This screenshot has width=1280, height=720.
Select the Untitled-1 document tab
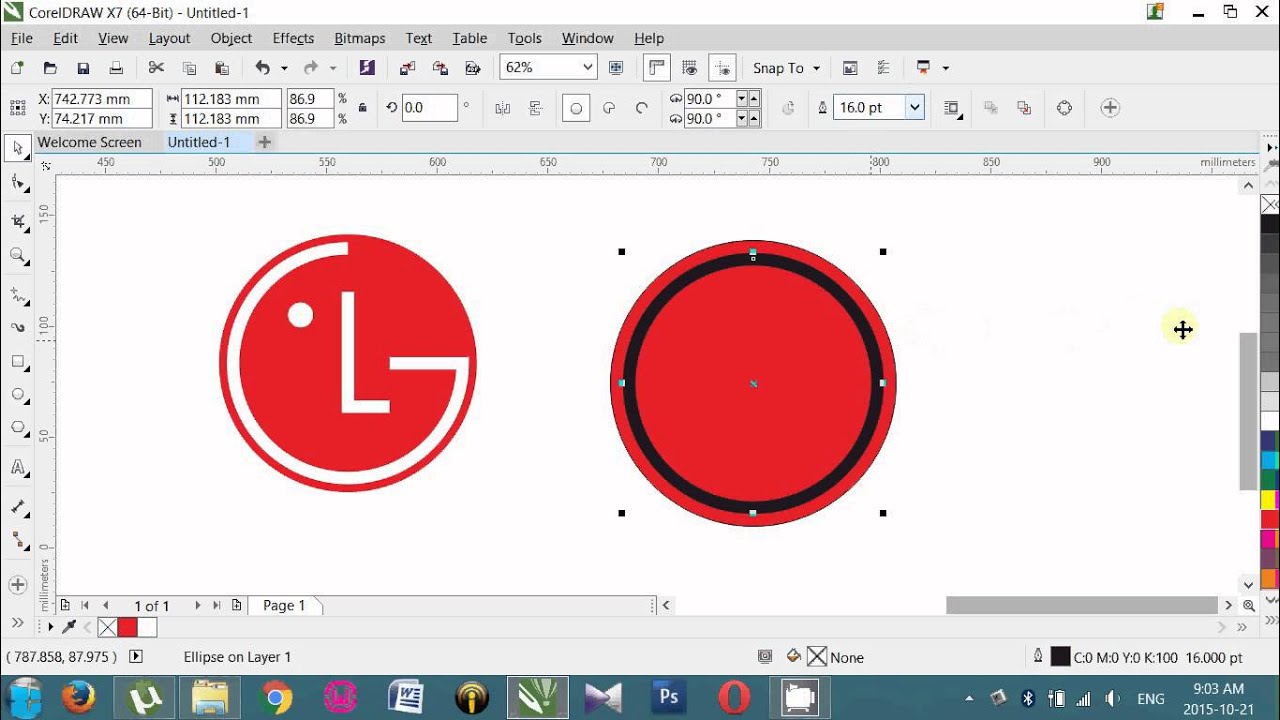199,142
